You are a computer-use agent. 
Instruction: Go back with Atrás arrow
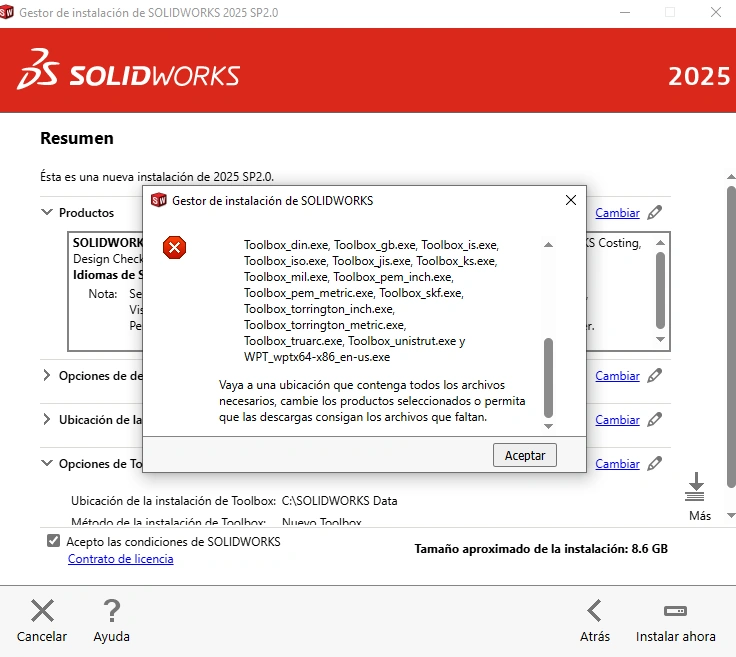click(594, 610)
